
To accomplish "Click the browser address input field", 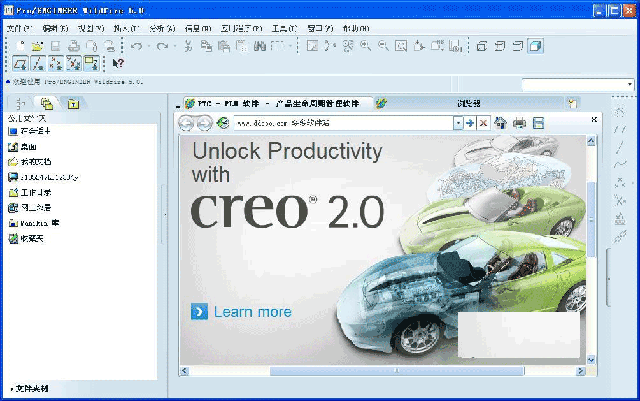I will click(343, 123).
